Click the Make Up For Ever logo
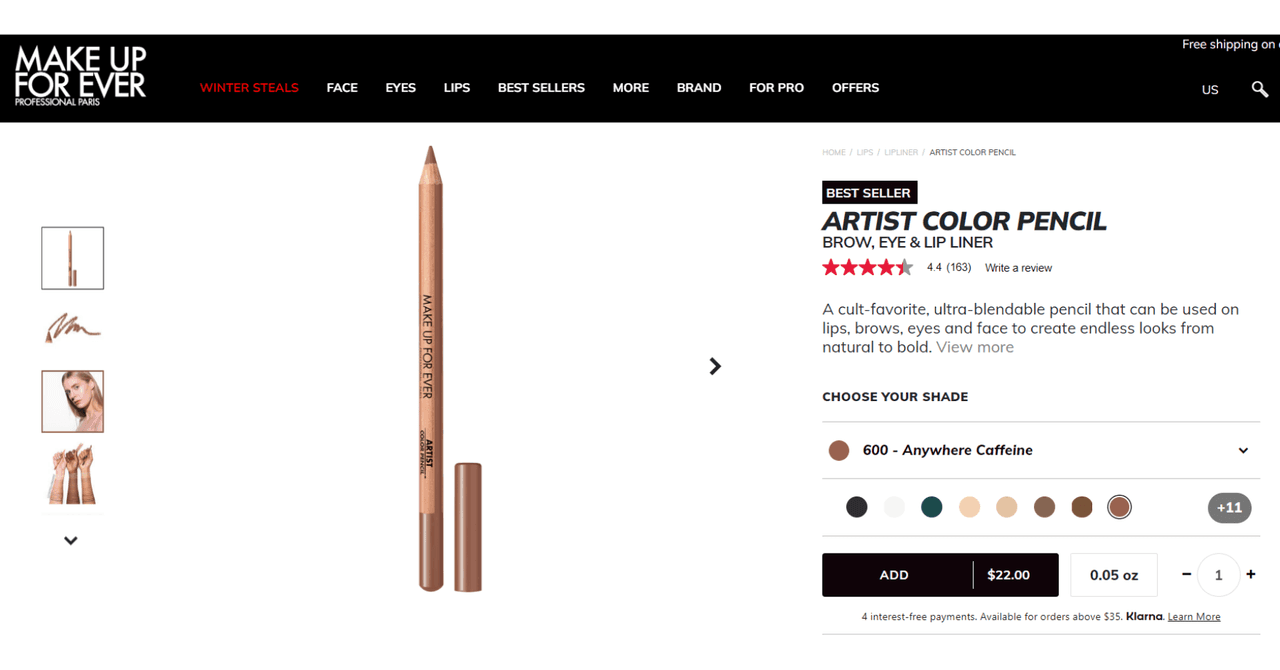Image resolution: width=1280 pixels, height=670 pixels. coord(80,76)
